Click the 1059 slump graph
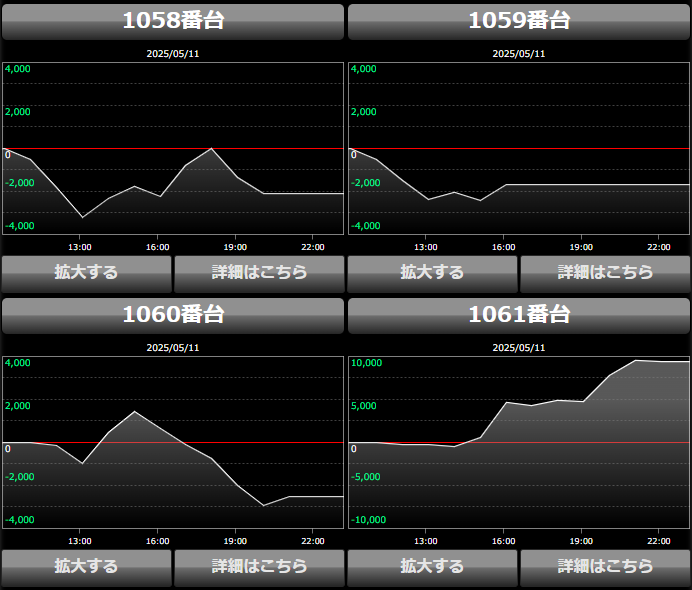 tap(519, 148)
